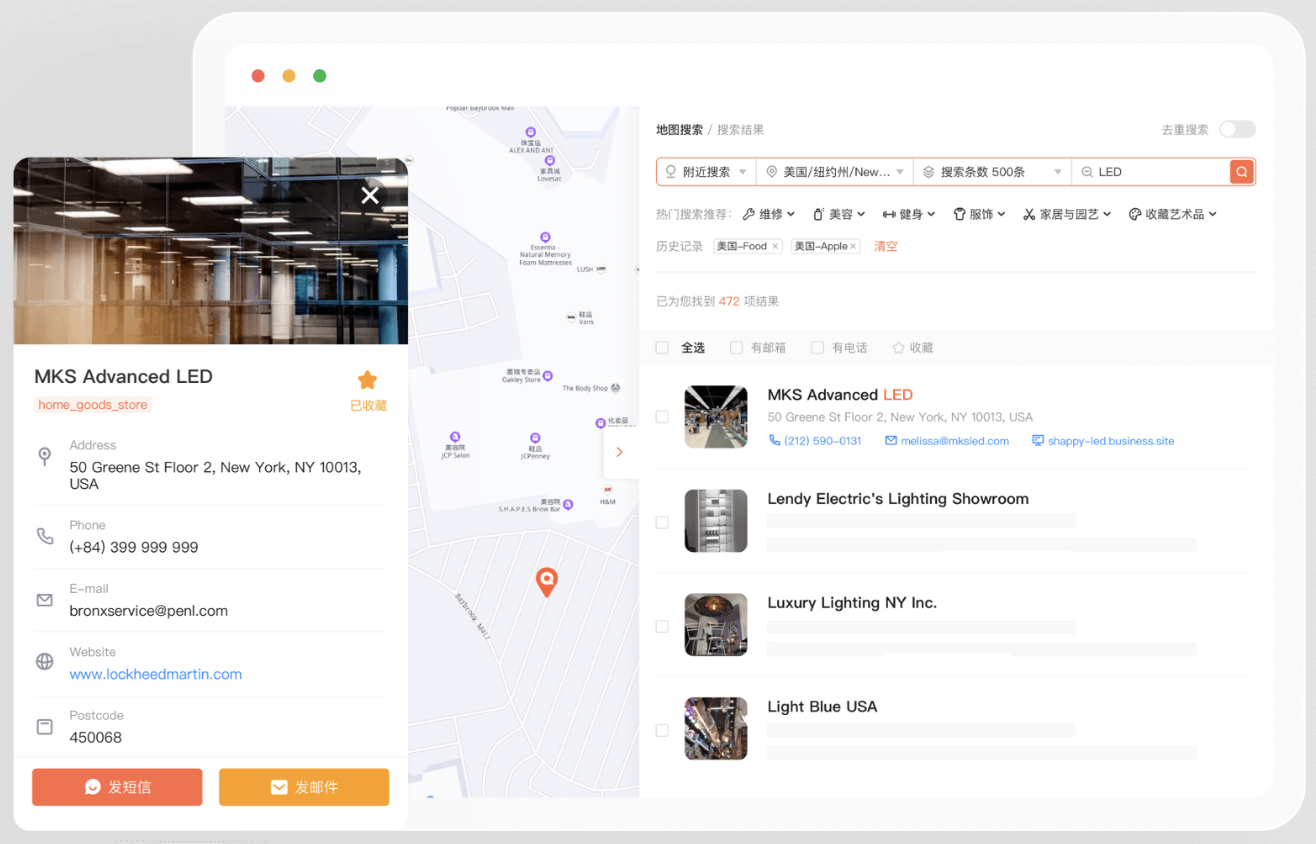Click the building photo in the detail card
The image size is (1316, 844).
tap(211, 251)
